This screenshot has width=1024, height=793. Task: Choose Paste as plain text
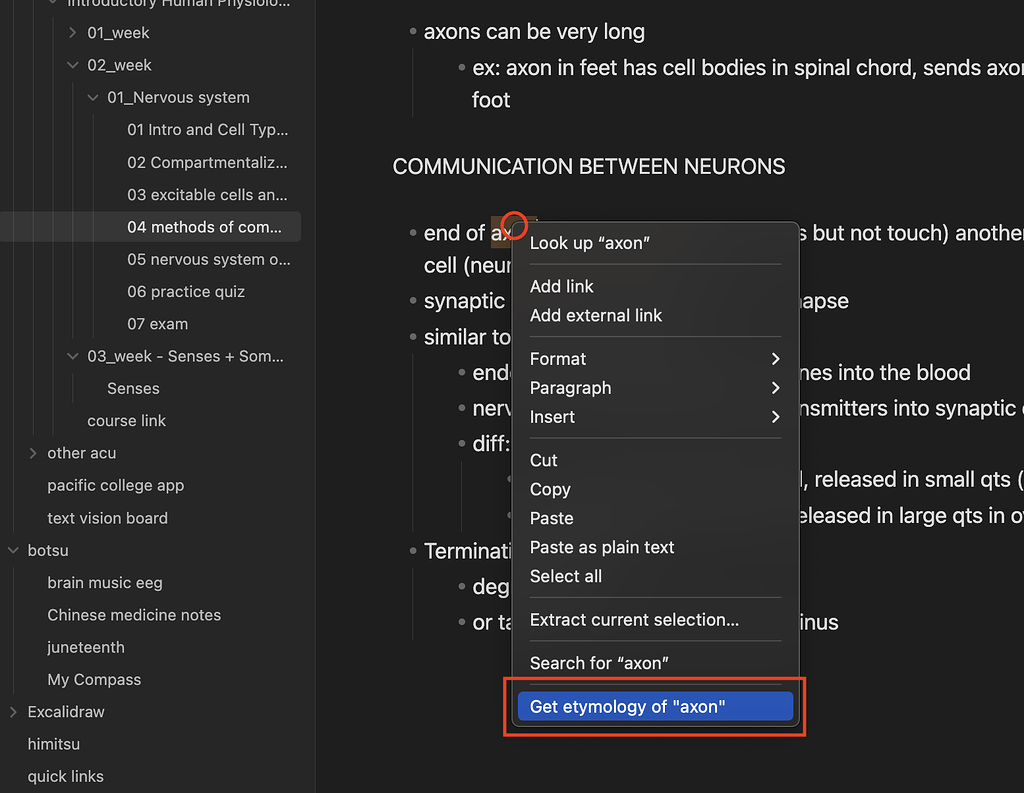(x=602, y=547)
